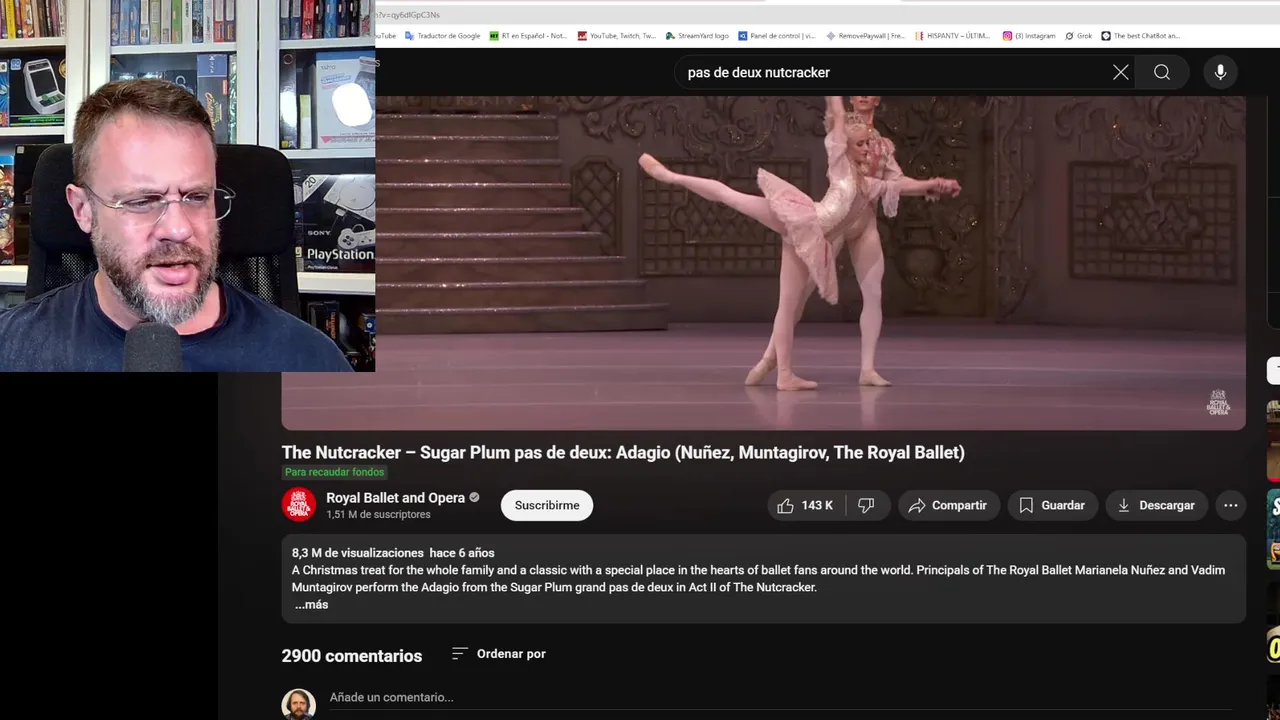Focus the Añade un comentario field

780,697
